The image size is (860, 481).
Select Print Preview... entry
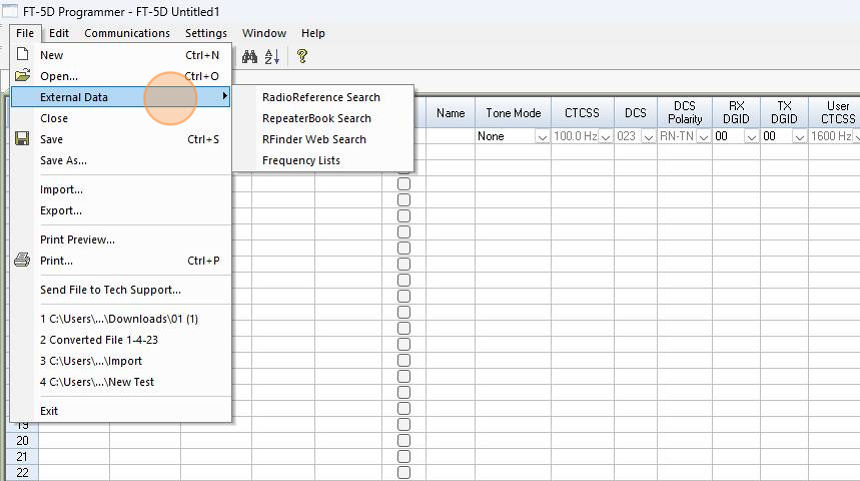click(x=121, y=240)
